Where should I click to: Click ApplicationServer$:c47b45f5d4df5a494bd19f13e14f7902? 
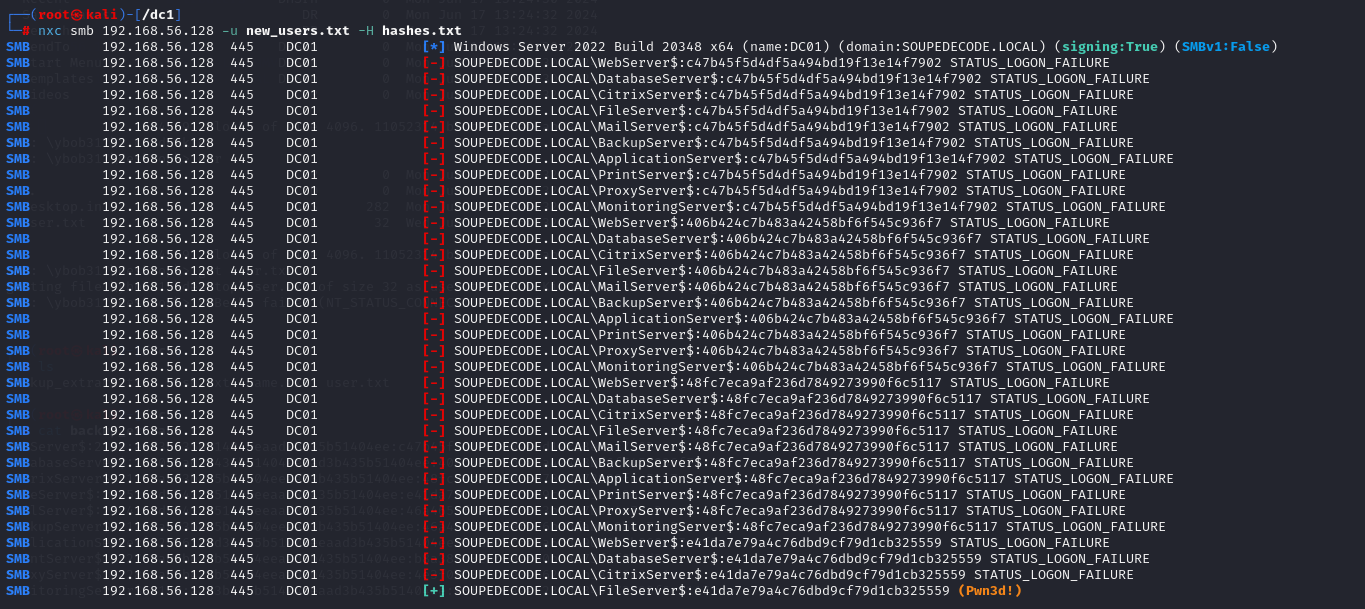(802, 159)
